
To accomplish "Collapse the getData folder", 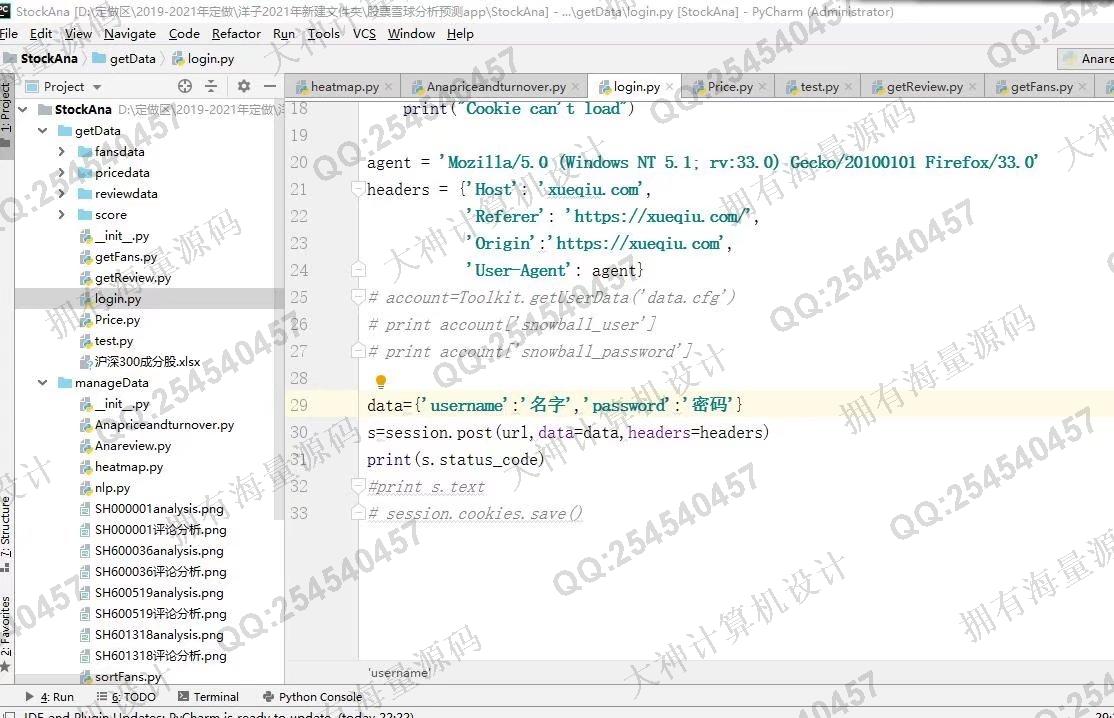I will pyautogui.click(x=43, y=131).
